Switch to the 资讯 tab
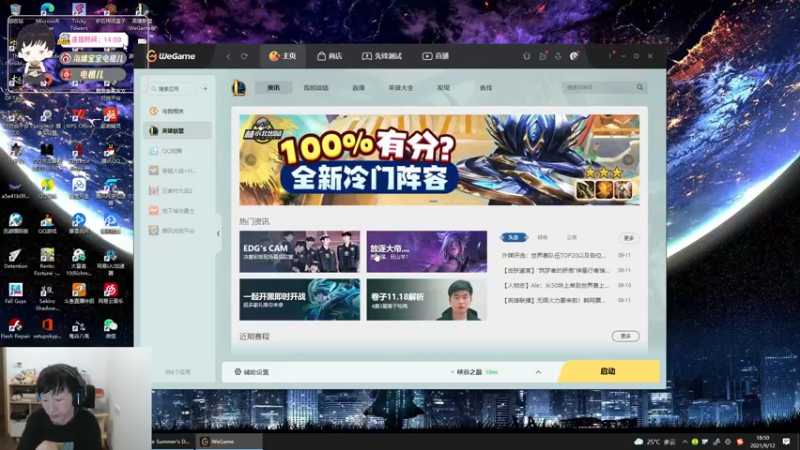The height and width of the screenshot is (450, 800). tap(273, 88)
